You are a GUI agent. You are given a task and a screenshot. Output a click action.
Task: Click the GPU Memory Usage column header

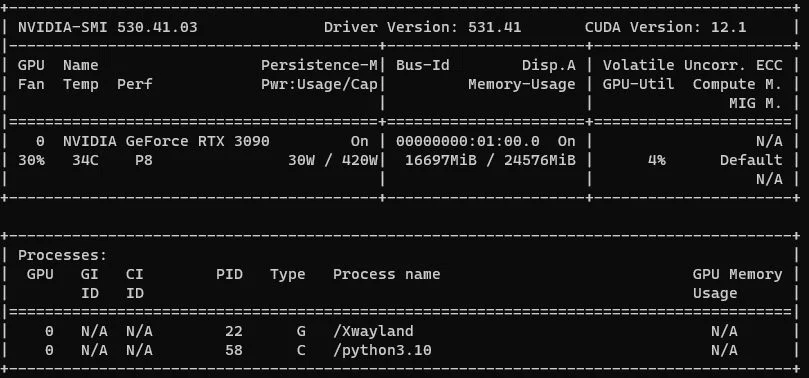(x=738, y=284)
